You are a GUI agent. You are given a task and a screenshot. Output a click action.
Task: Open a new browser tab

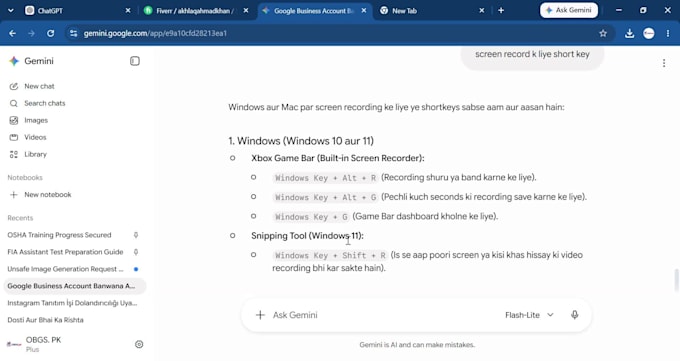point(501,10)
